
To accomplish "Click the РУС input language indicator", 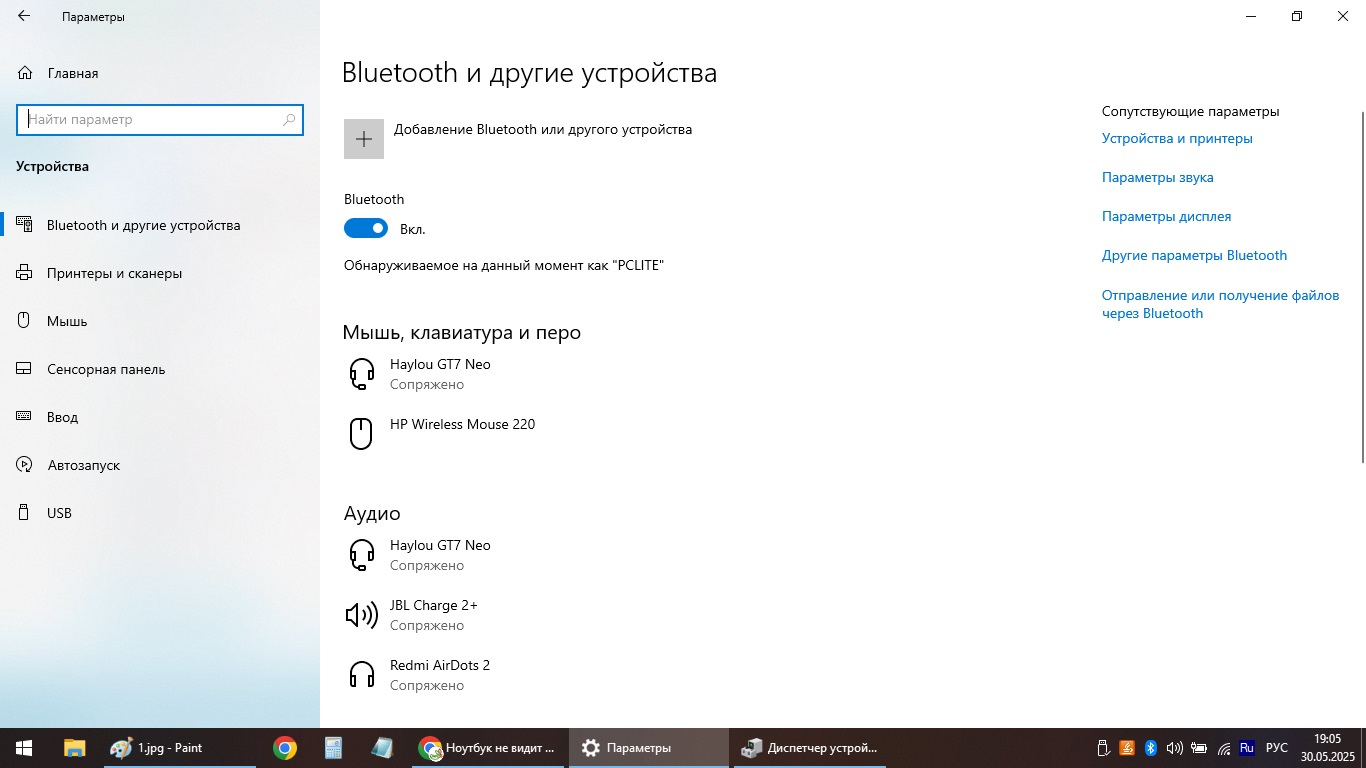I will 1277,748.
